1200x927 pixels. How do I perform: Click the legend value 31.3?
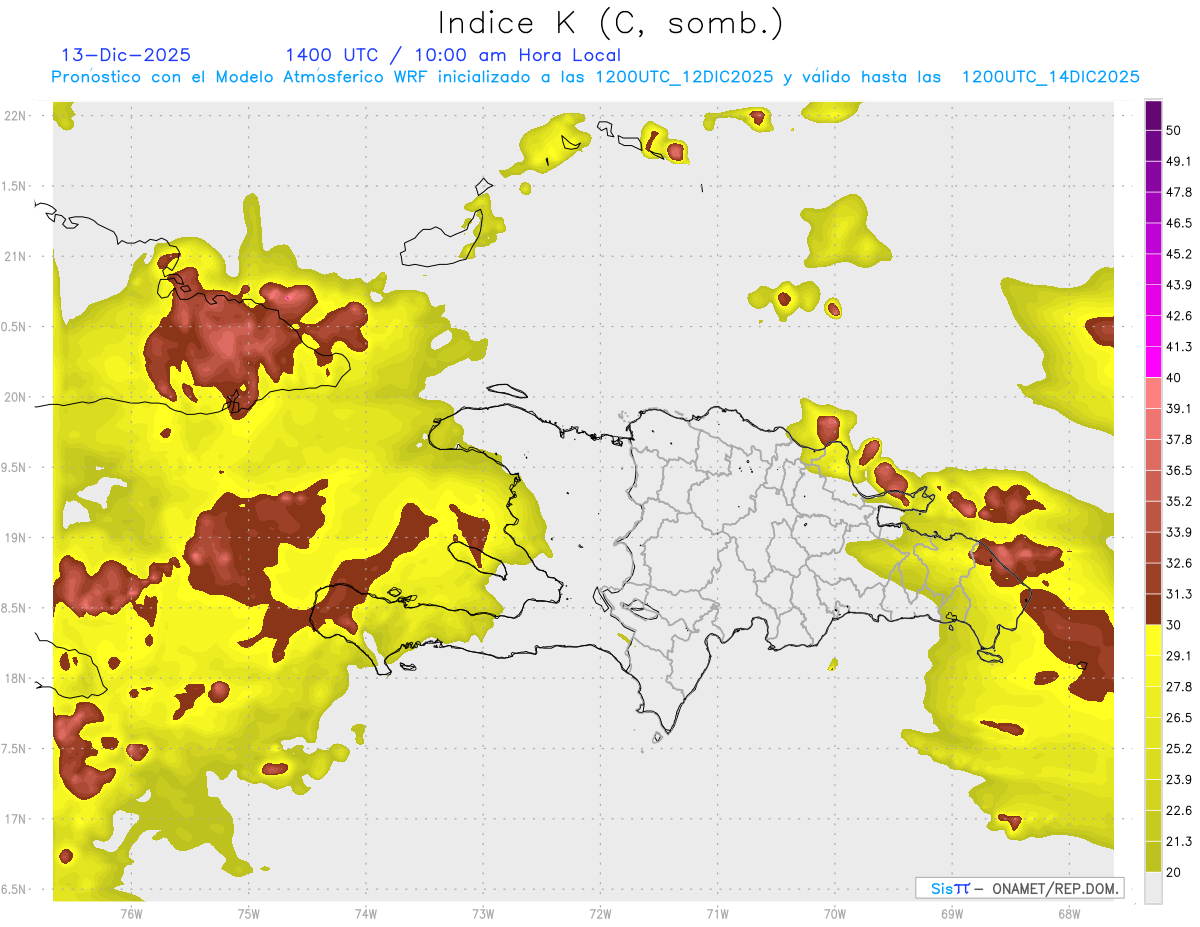(1178, 594)
